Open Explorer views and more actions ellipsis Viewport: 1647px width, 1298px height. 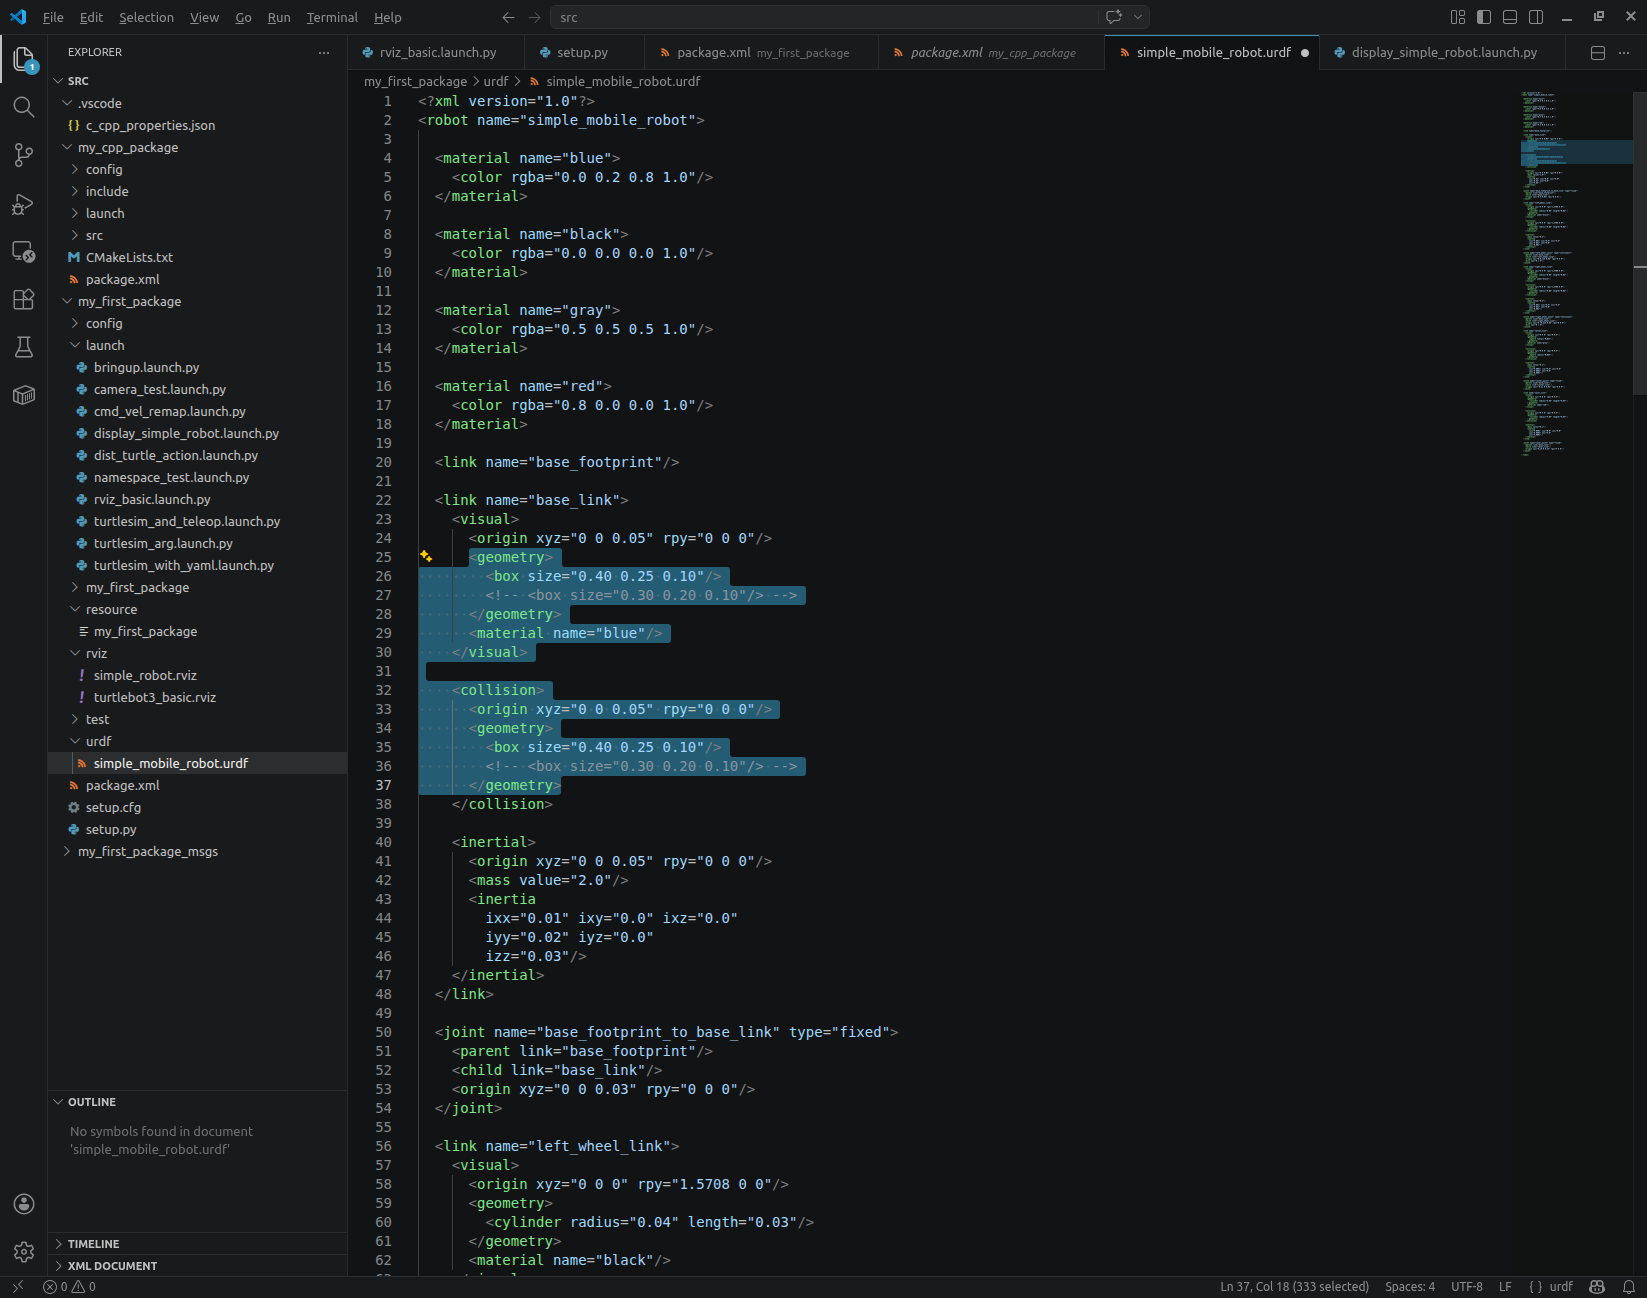[323, 52]
